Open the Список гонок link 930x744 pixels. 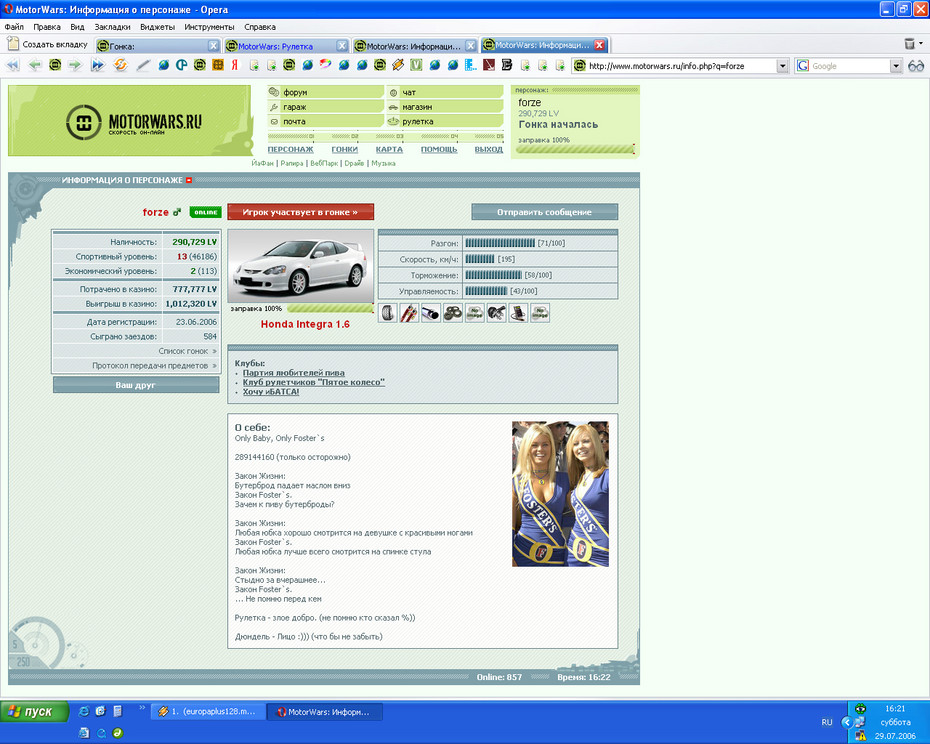(x=187, y=351)
